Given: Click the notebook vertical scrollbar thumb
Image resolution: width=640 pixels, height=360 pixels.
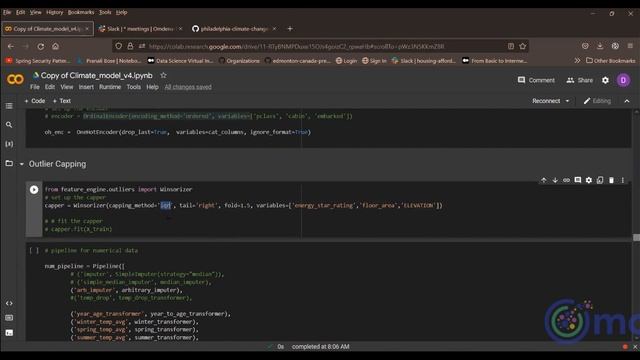Looking at the screenshot, I should tap(636, 237).
